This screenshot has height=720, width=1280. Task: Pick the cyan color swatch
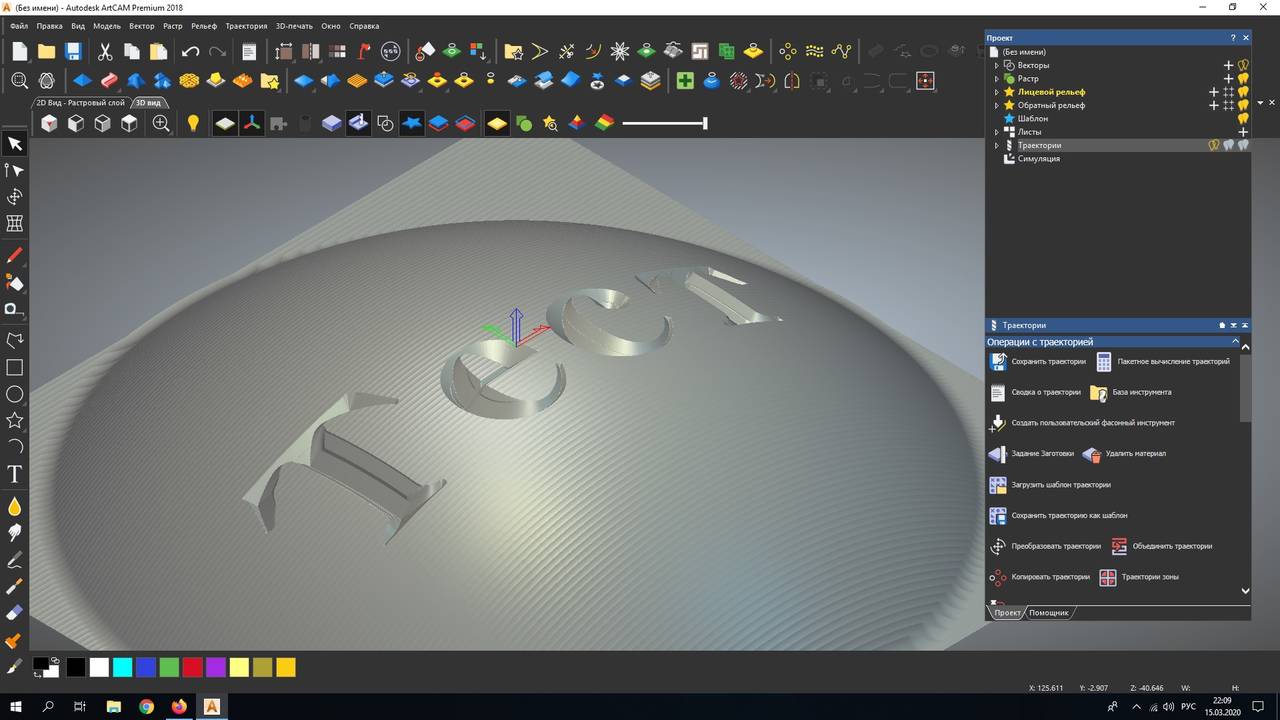coord(122,667)
